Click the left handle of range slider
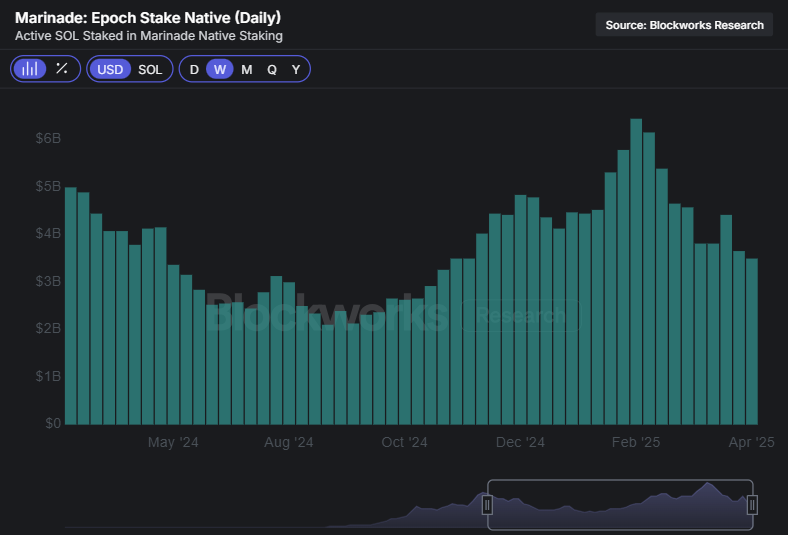The image size is (788, 535). (488, 505)
